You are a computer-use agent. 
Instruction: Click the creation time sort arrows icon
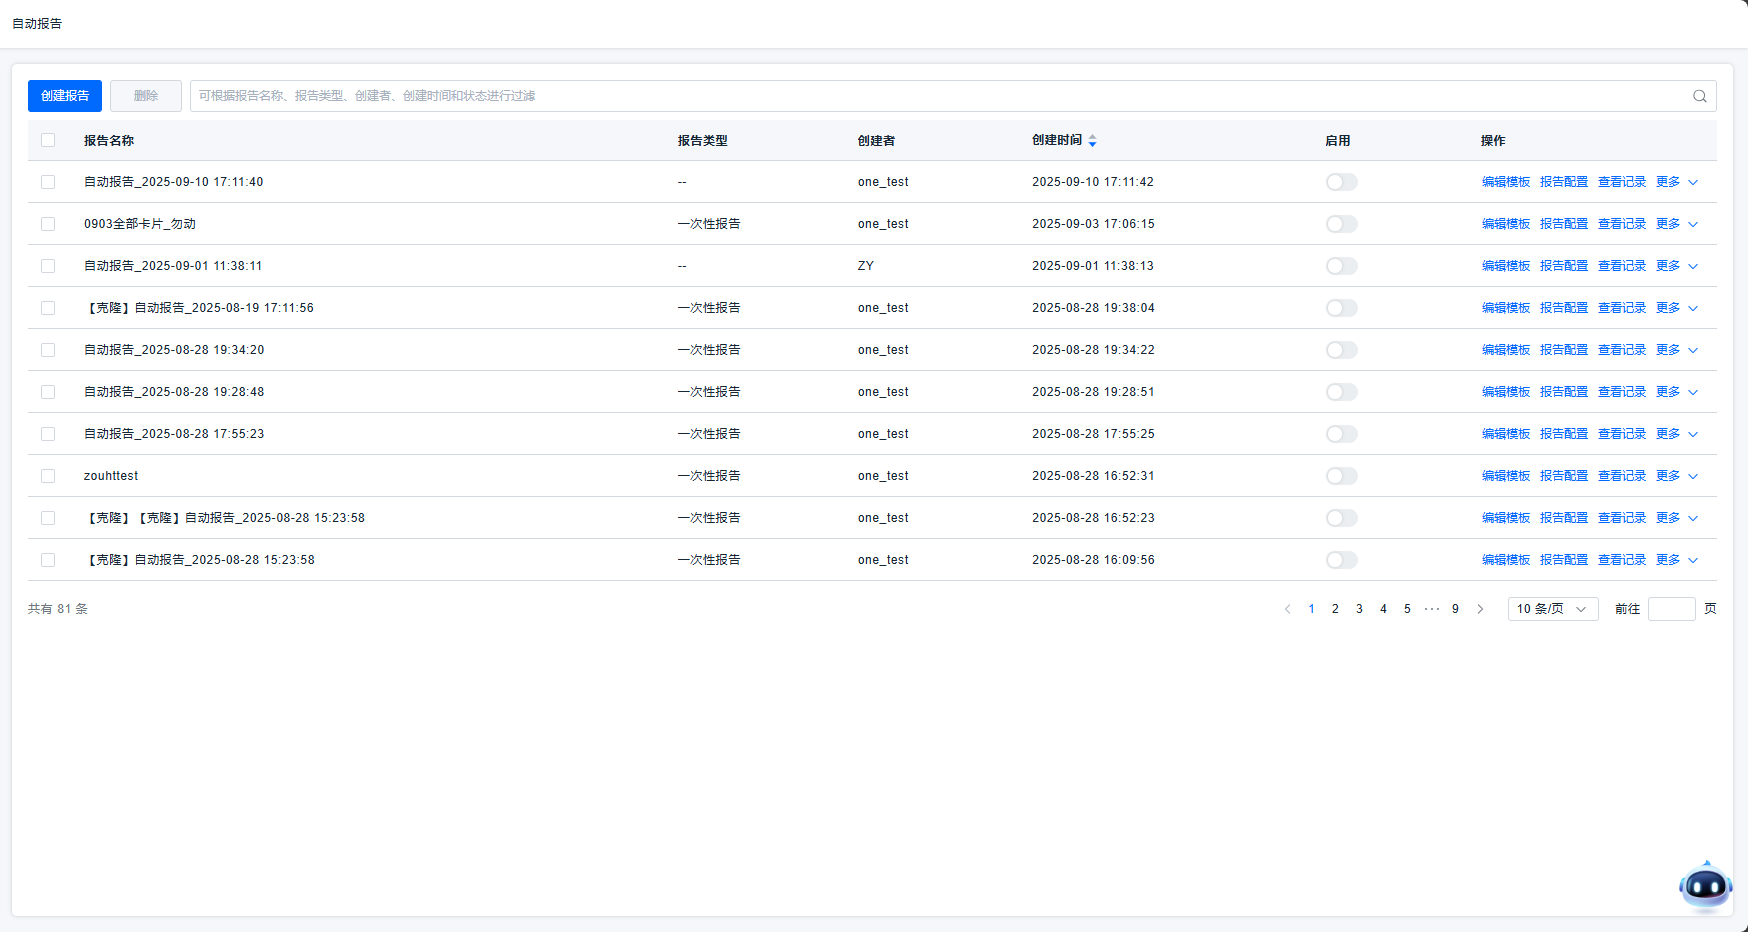tap(1092, 141)
